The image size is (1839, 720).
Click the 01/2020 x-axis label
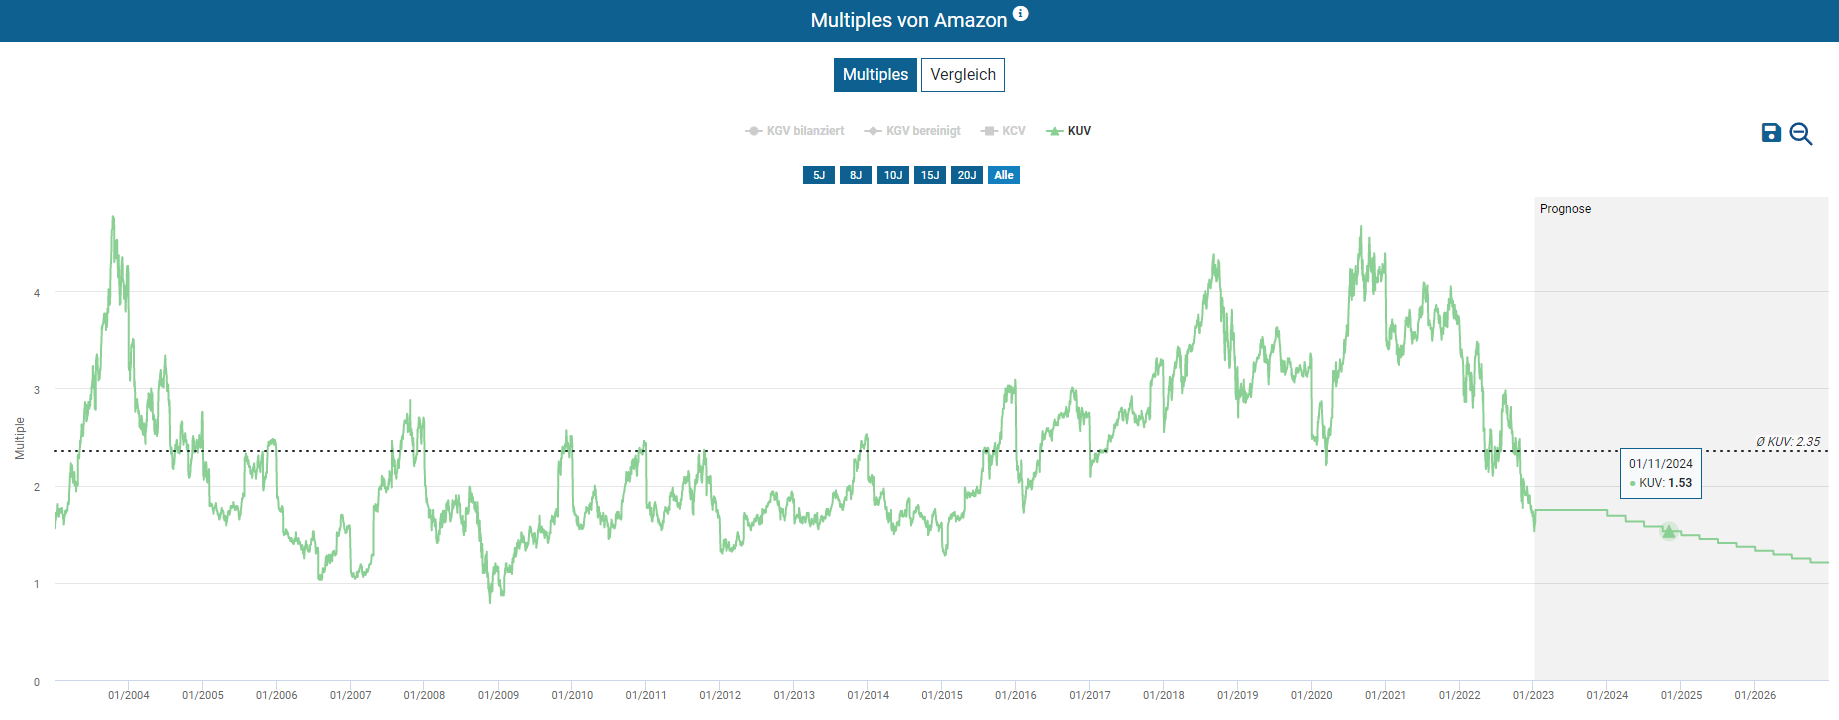click(x=1311, y=695)
